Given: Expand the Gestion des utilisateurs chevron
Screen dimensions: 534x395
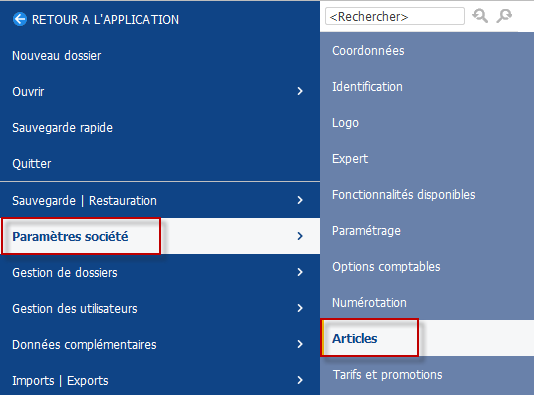Looking at the screenshot, I should [x=300, y=308].
